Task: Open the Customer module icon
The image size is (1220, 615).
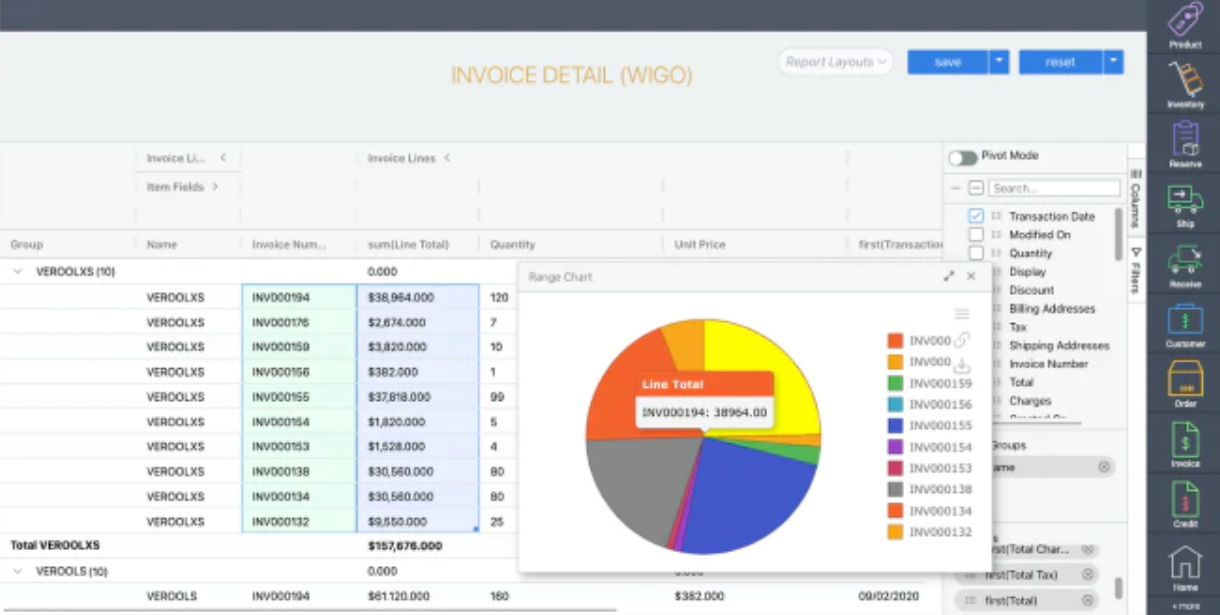Action: (x=1185, y=325)
